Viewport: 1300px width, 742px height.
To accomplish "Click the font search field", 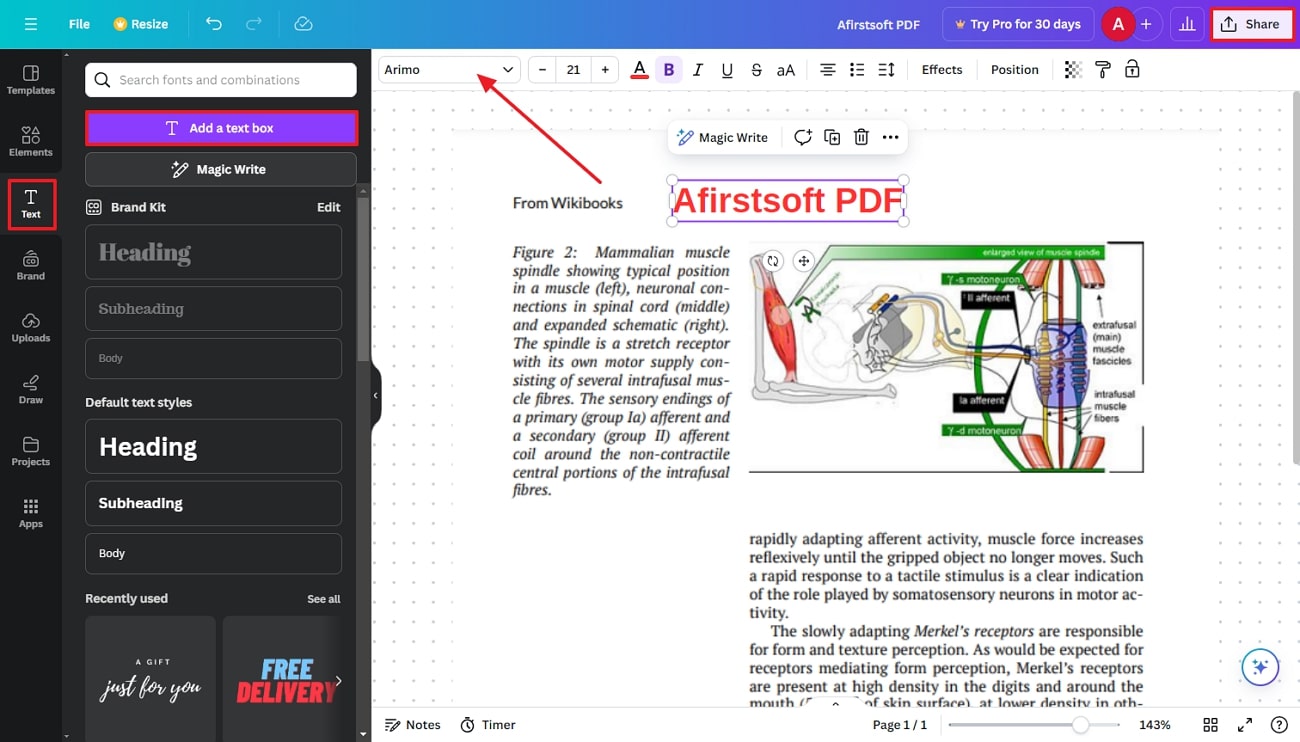I will click(221, 80).
